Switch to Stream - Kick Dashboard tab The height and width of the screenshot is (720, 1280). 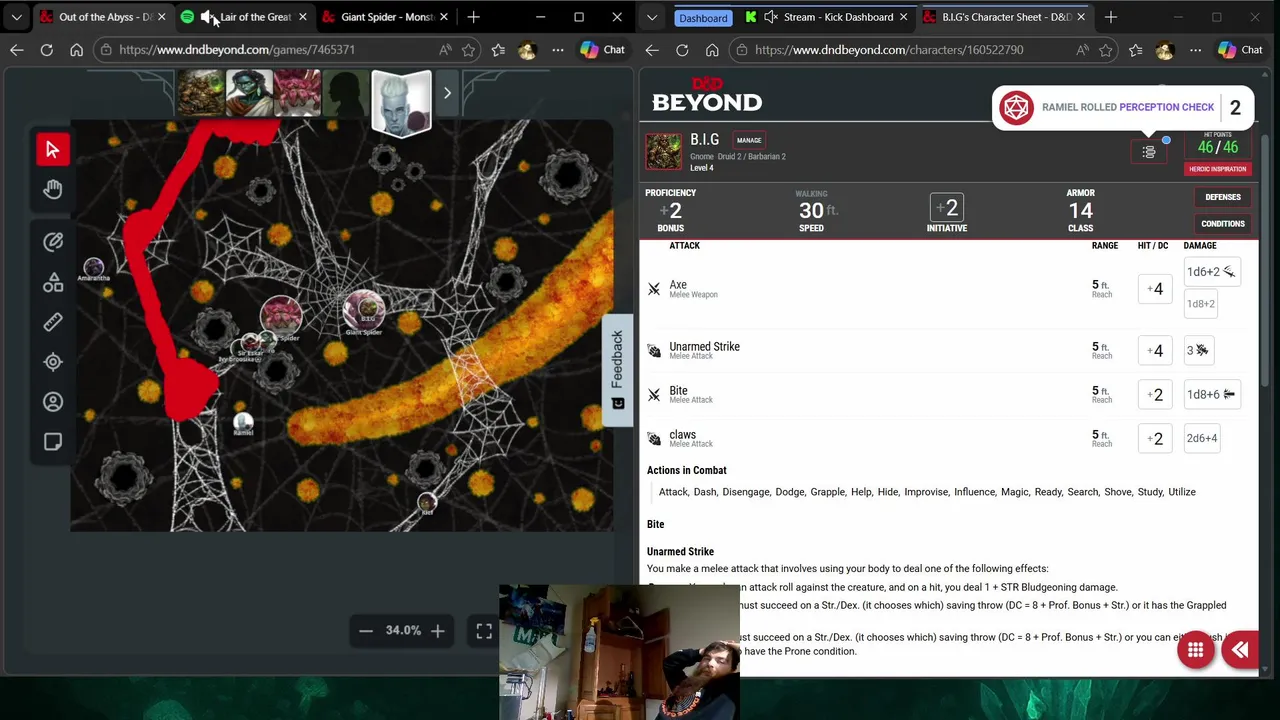(x=828, y=17)
